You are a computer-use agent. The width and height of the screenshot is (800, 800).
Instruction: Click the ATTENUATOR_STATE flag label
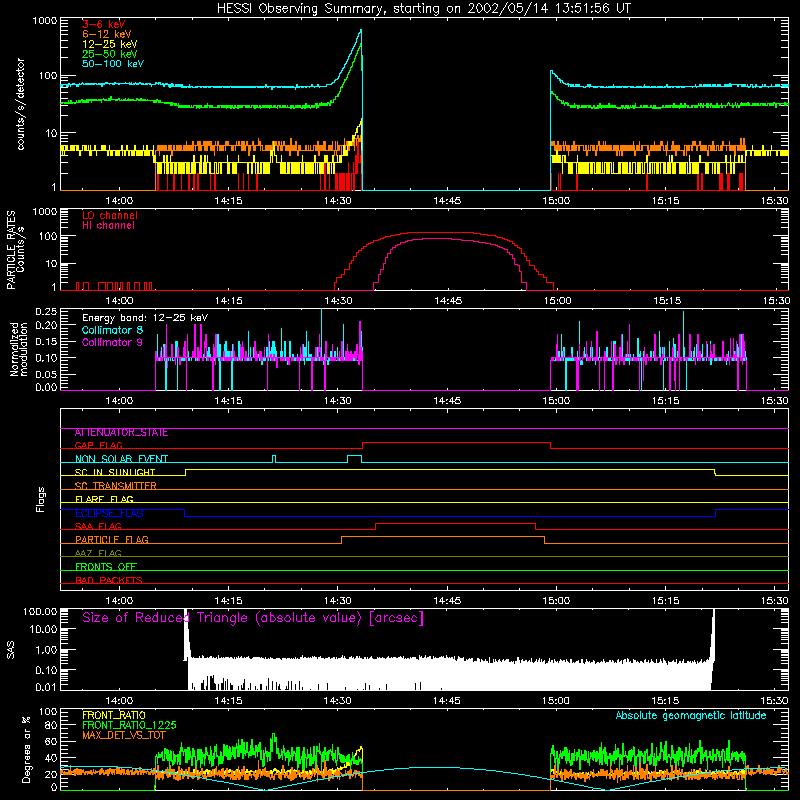tap(121, 433)
